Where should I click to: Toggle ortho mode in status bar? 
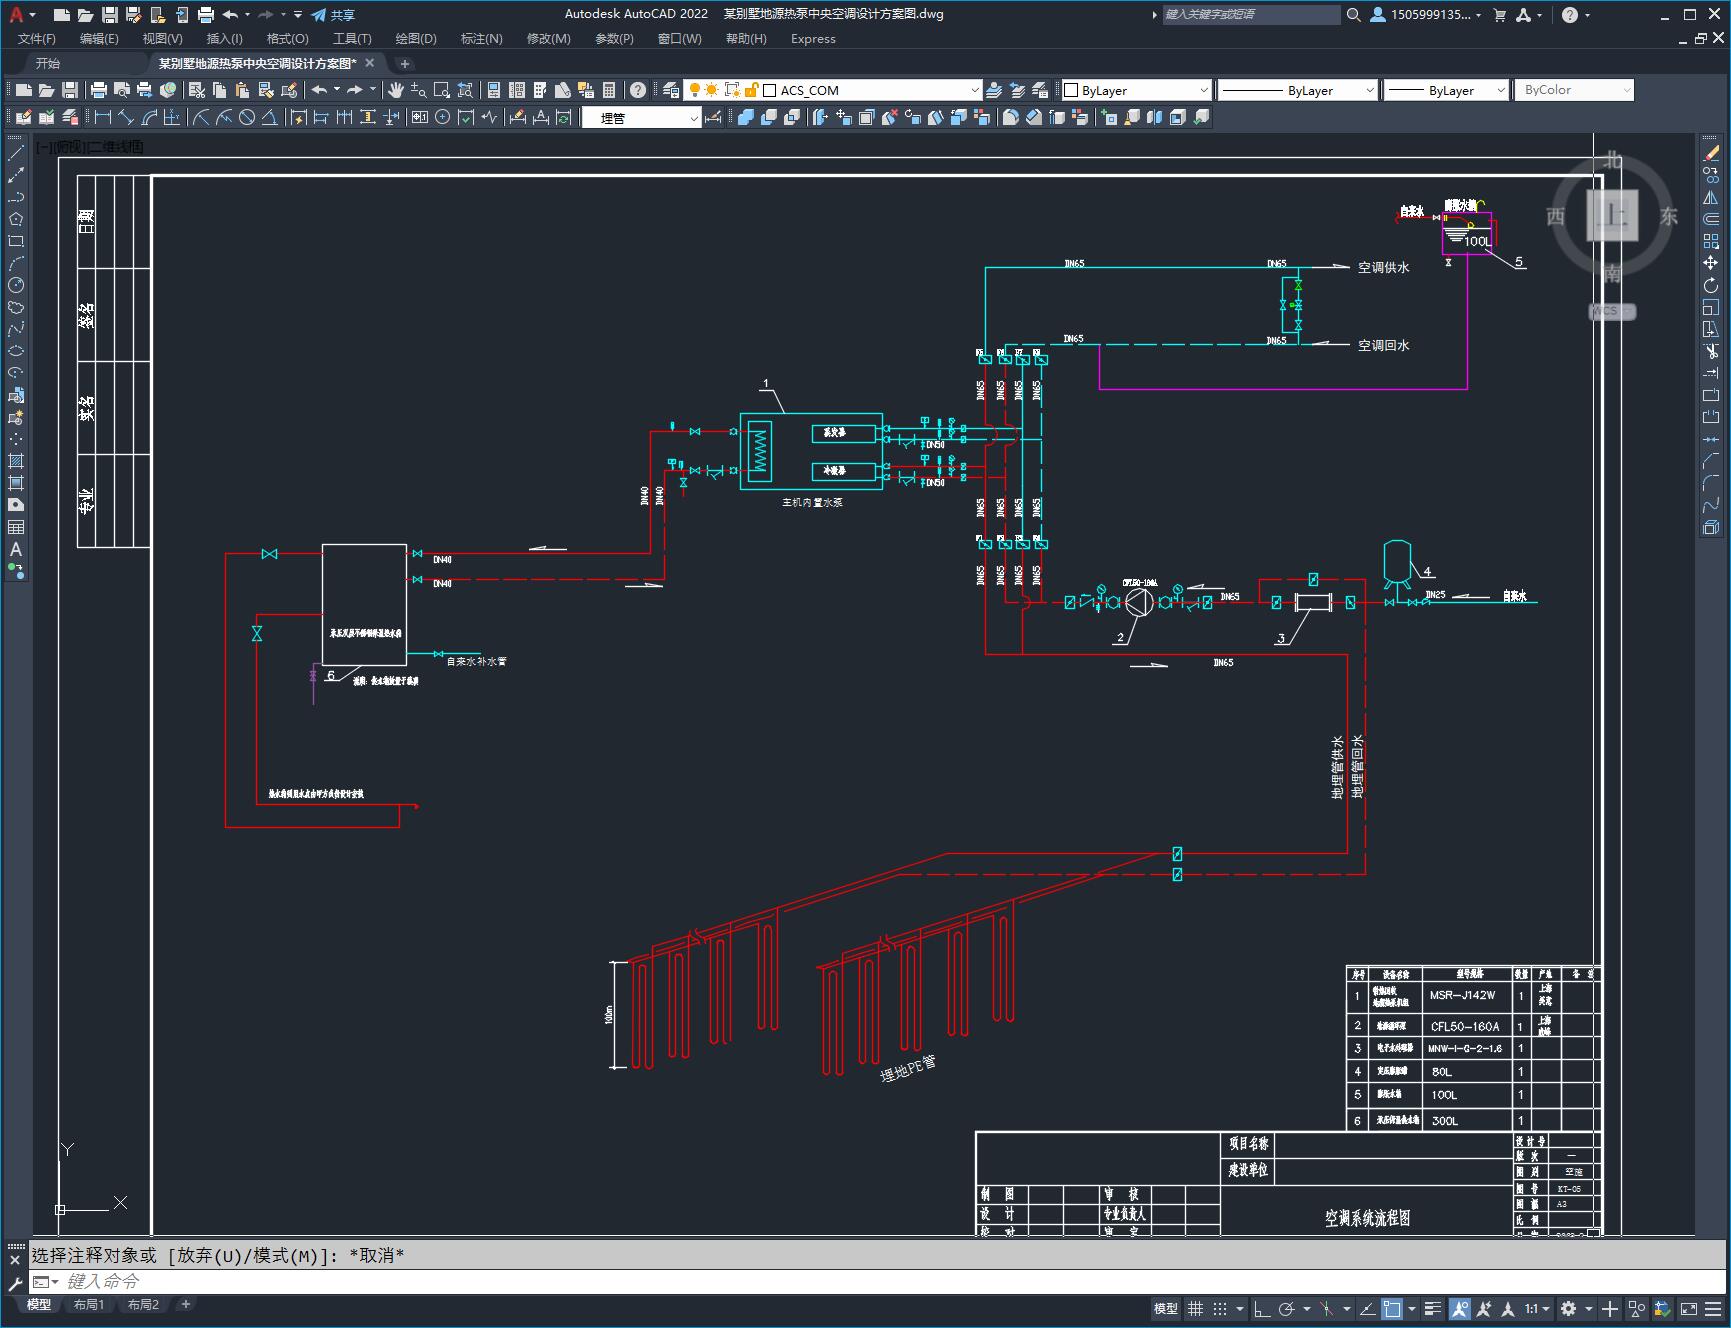(x=1262, y=1308)
